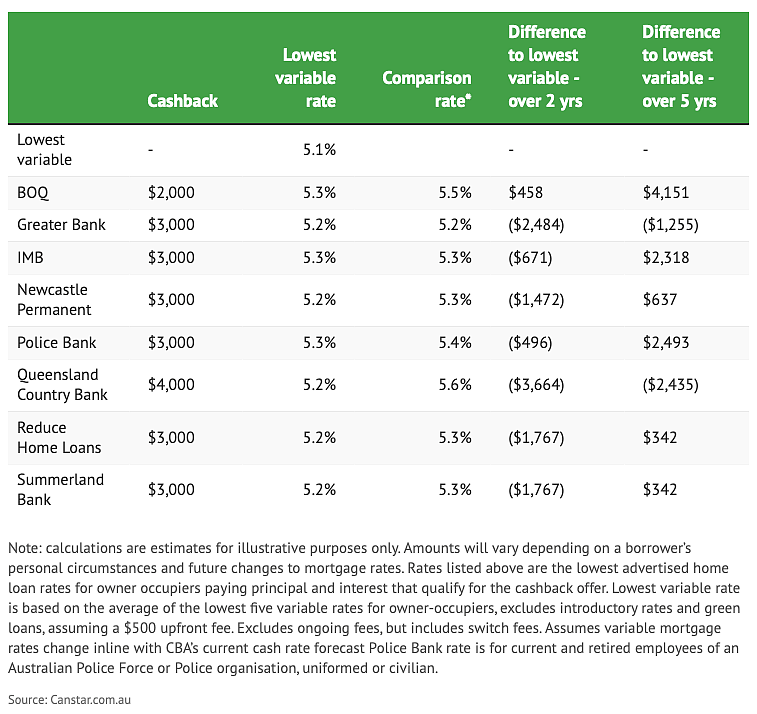Click the Police Bank row label
This screenshot has width=757, height=714.
[x=56, y=342]
